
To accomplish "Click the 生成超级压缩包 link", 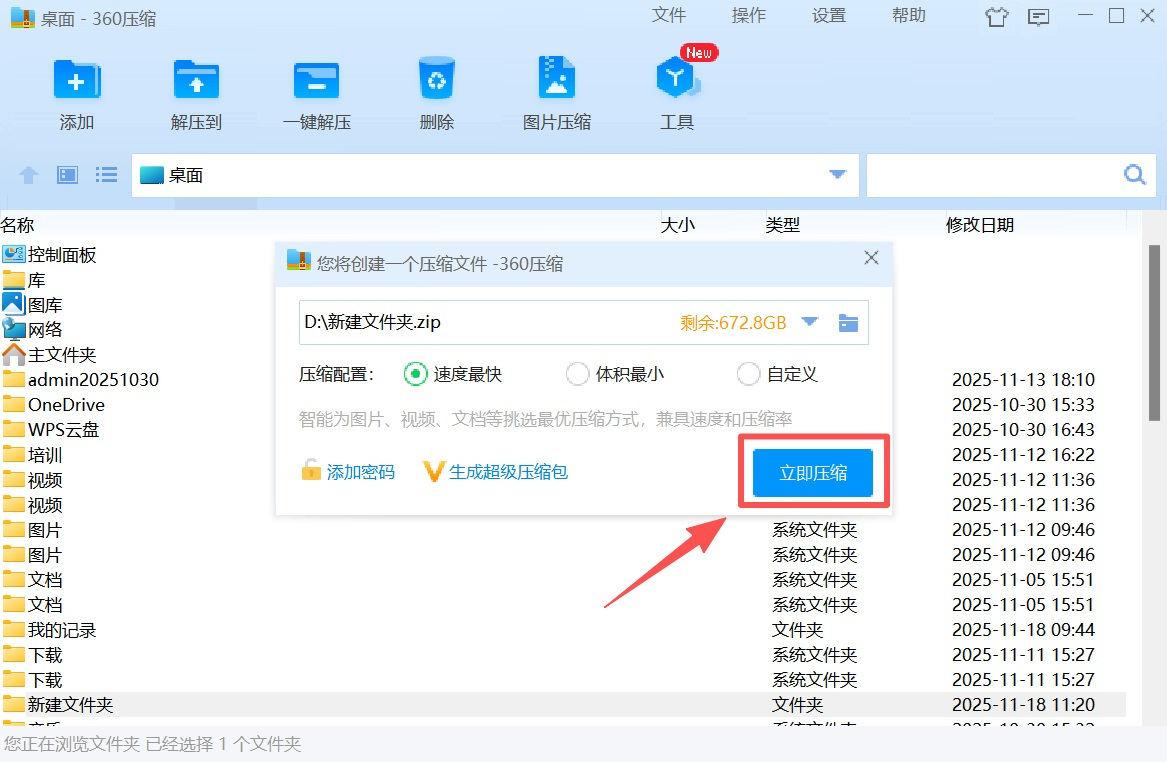I will click(x=508, y=472).
